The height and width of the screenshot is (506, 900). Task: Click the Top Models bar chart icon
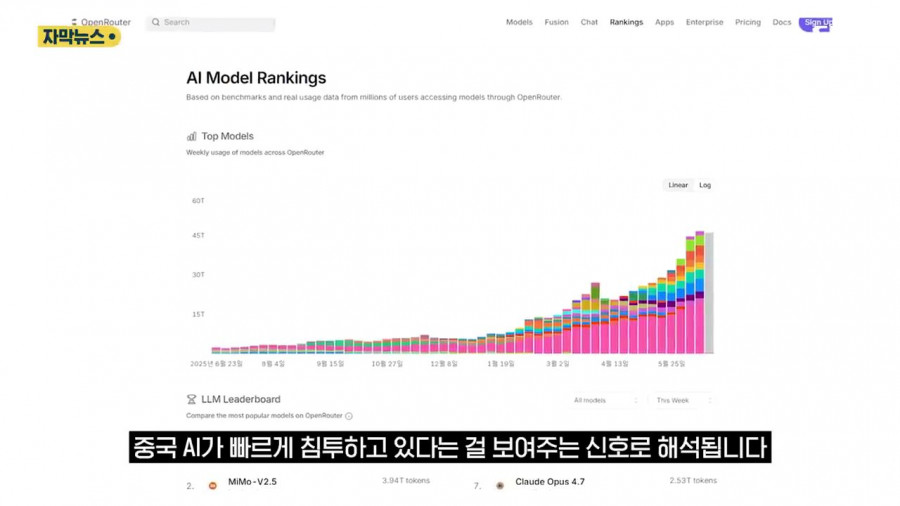(192, 137)
